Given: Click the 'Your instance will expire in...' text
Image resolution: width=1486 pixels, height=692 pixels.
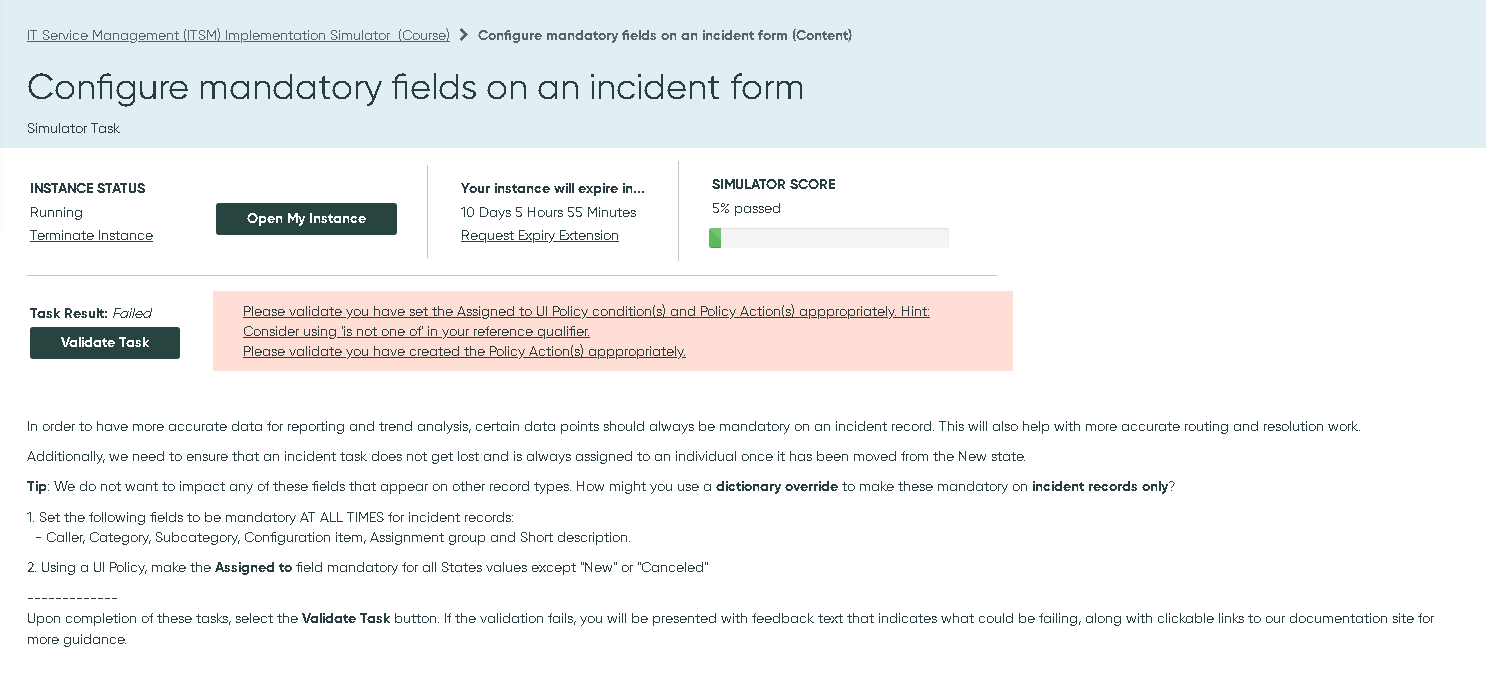Looking at the screenshot, I should [x=553, y=188].
